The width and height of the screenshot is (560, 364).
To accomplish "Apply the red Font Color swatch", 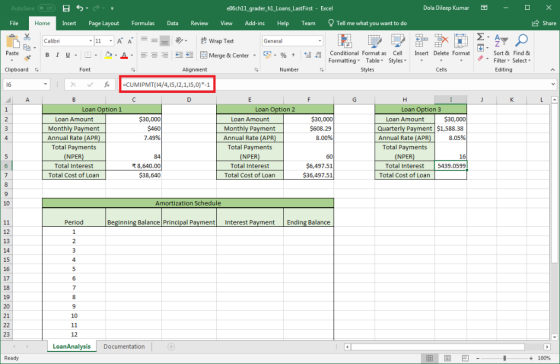I will 124,55.
